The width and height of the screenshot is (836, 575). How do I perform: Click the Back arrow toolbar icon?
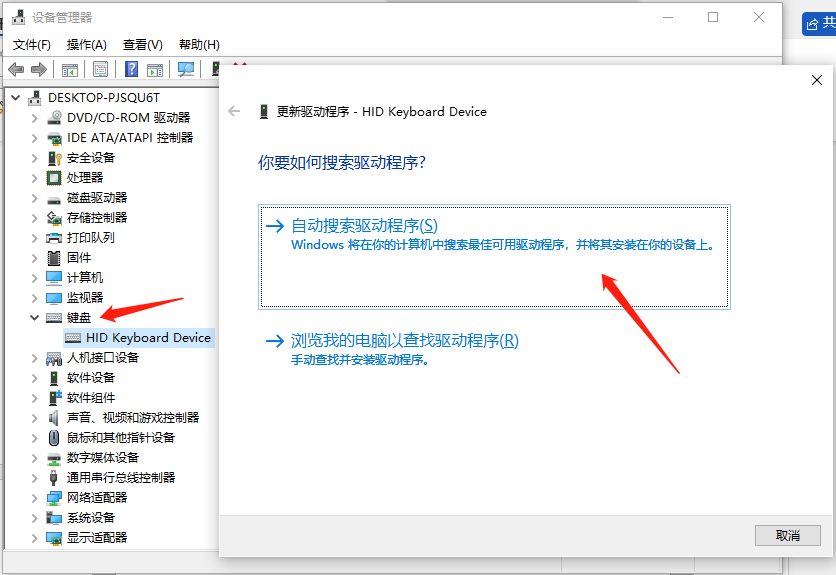pos(16,69)
